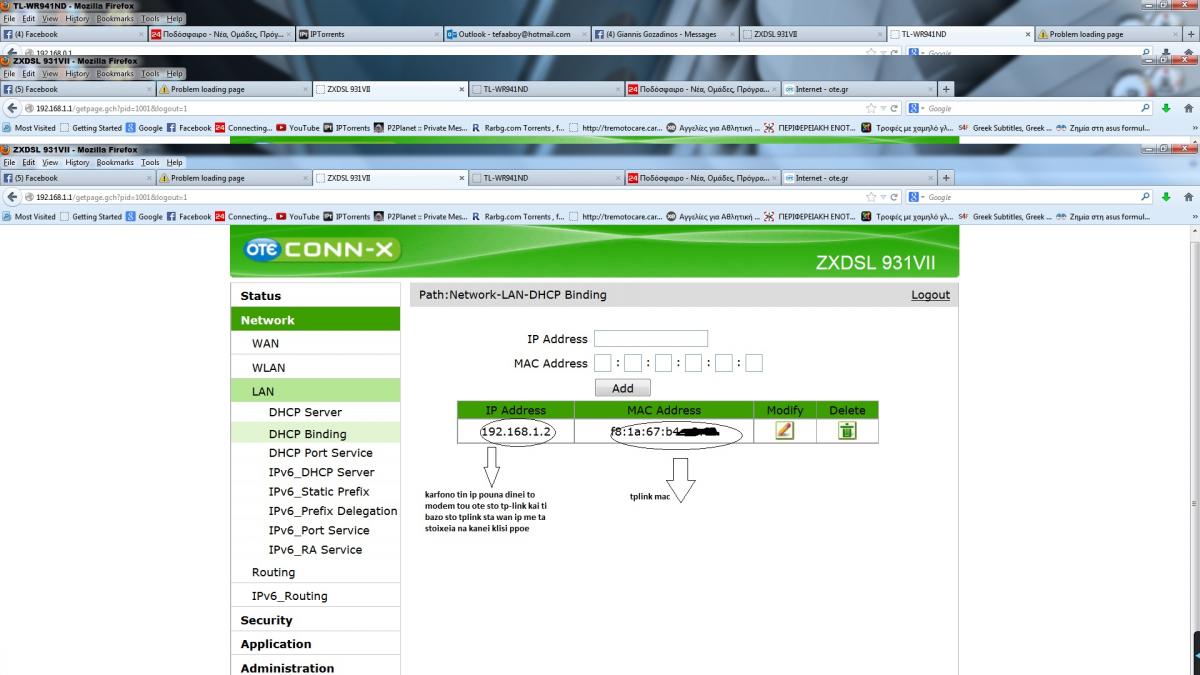The width and height of the screenshot is (1200, 675).
Task: Switch to Internet - ote.gr tab in the frontmost window
Action: 858,178
